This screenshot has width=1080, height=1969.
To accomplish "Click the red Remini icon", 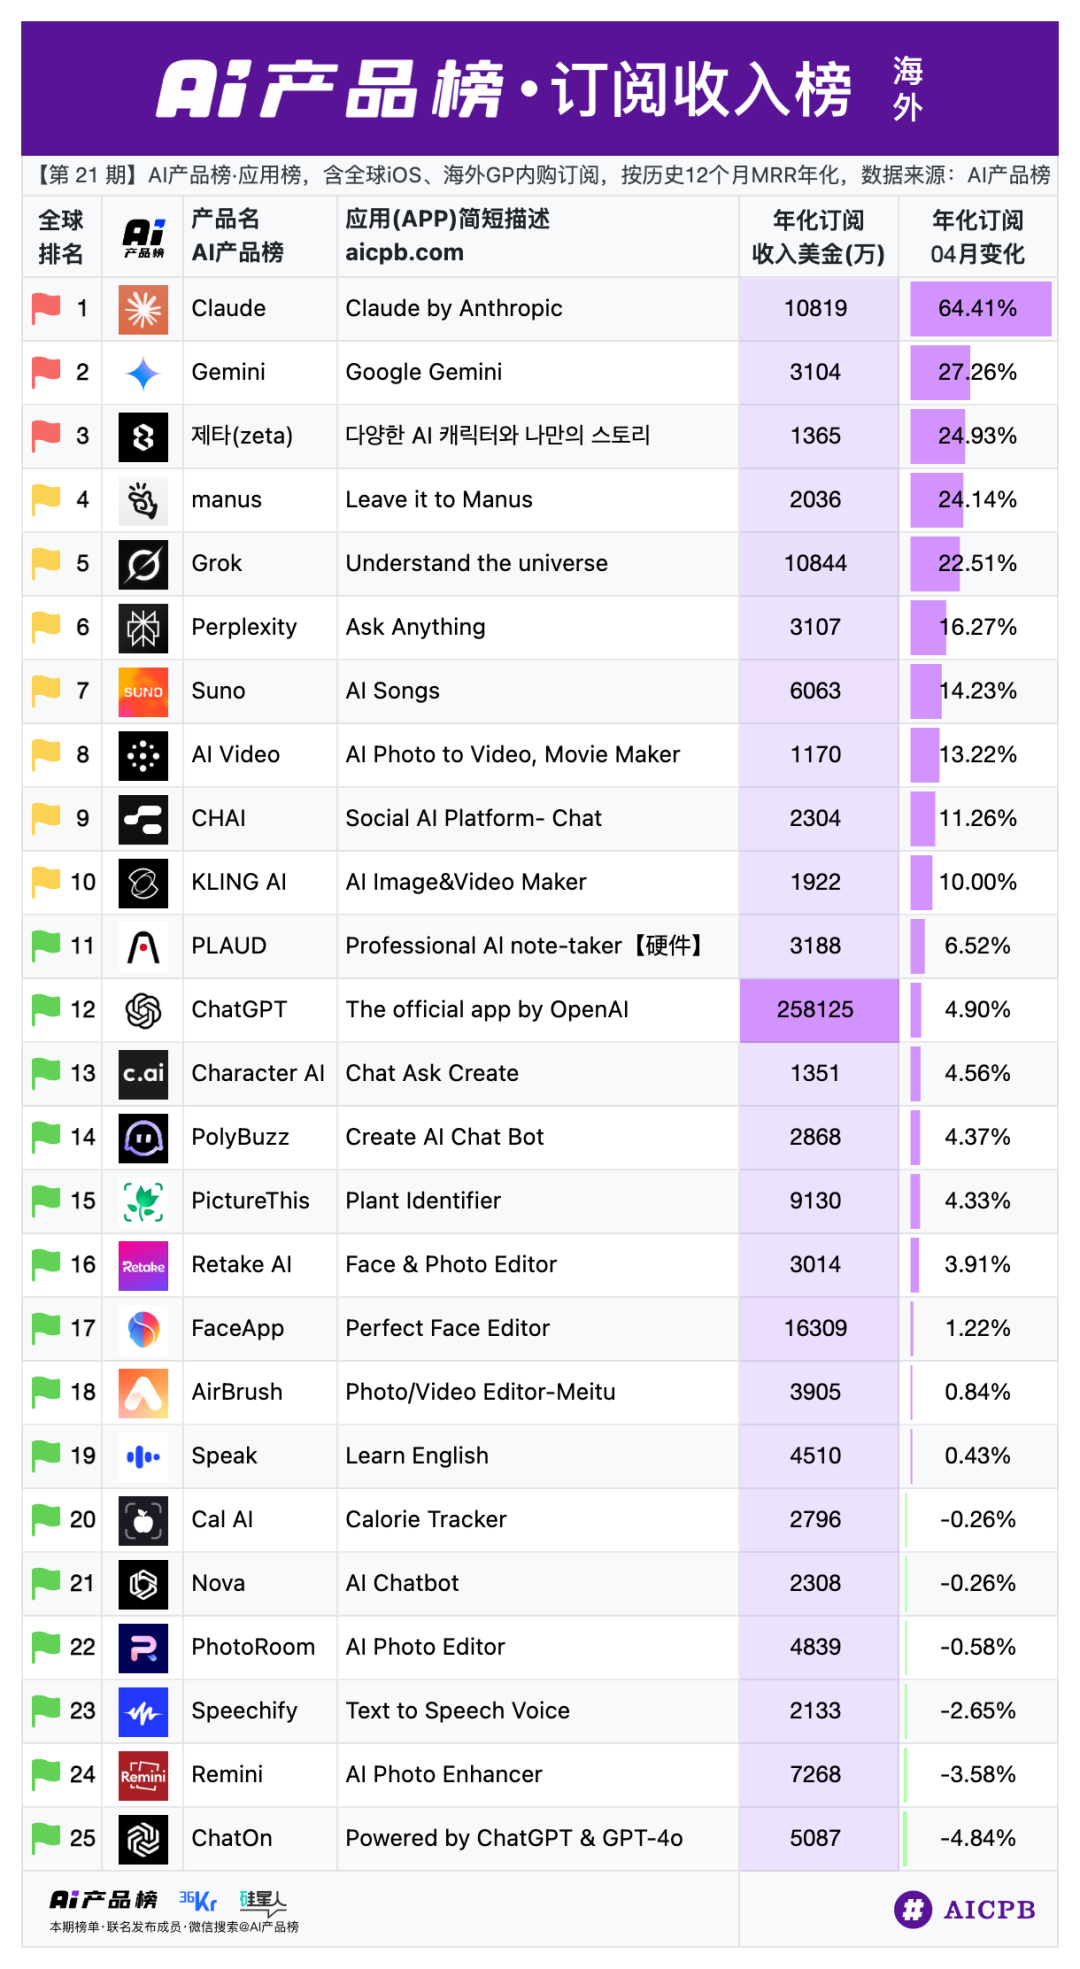I will pos(143,1775).
